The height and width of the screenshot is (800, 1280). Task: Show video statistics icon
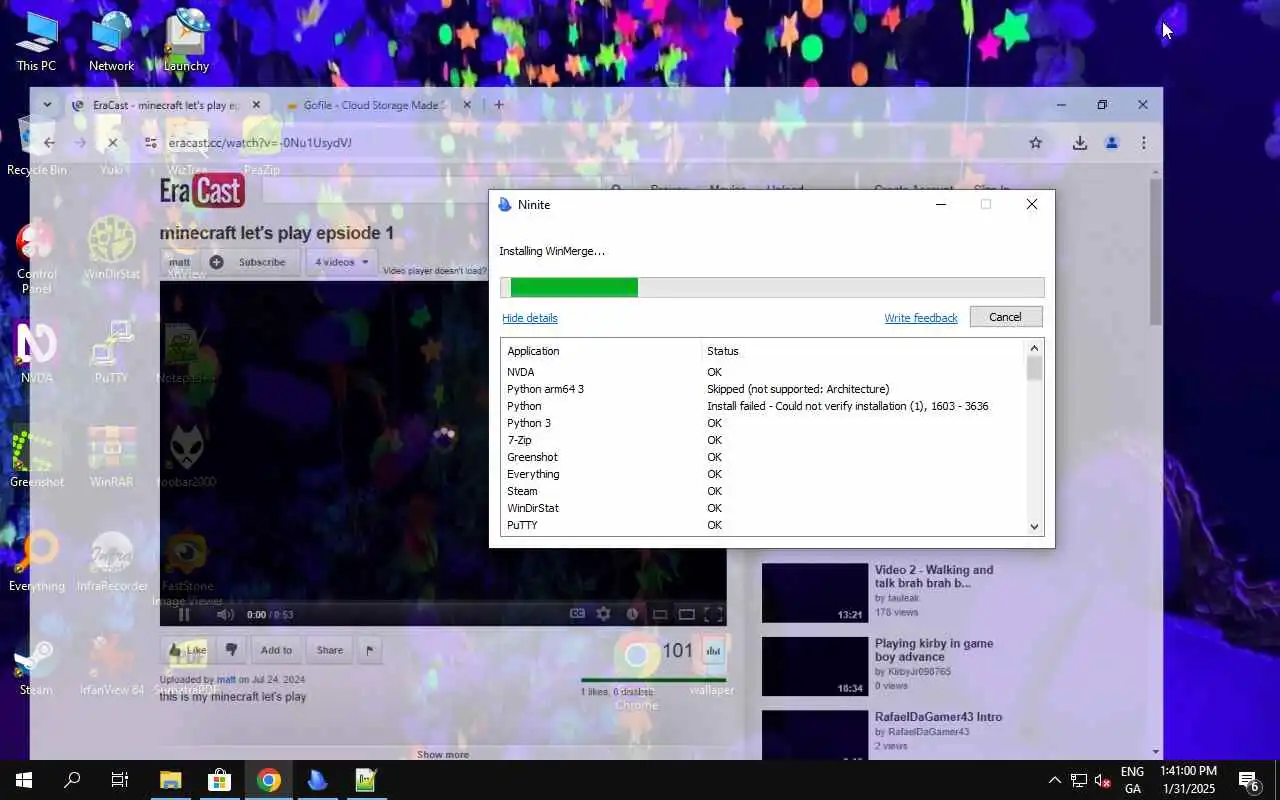(713, 650)
